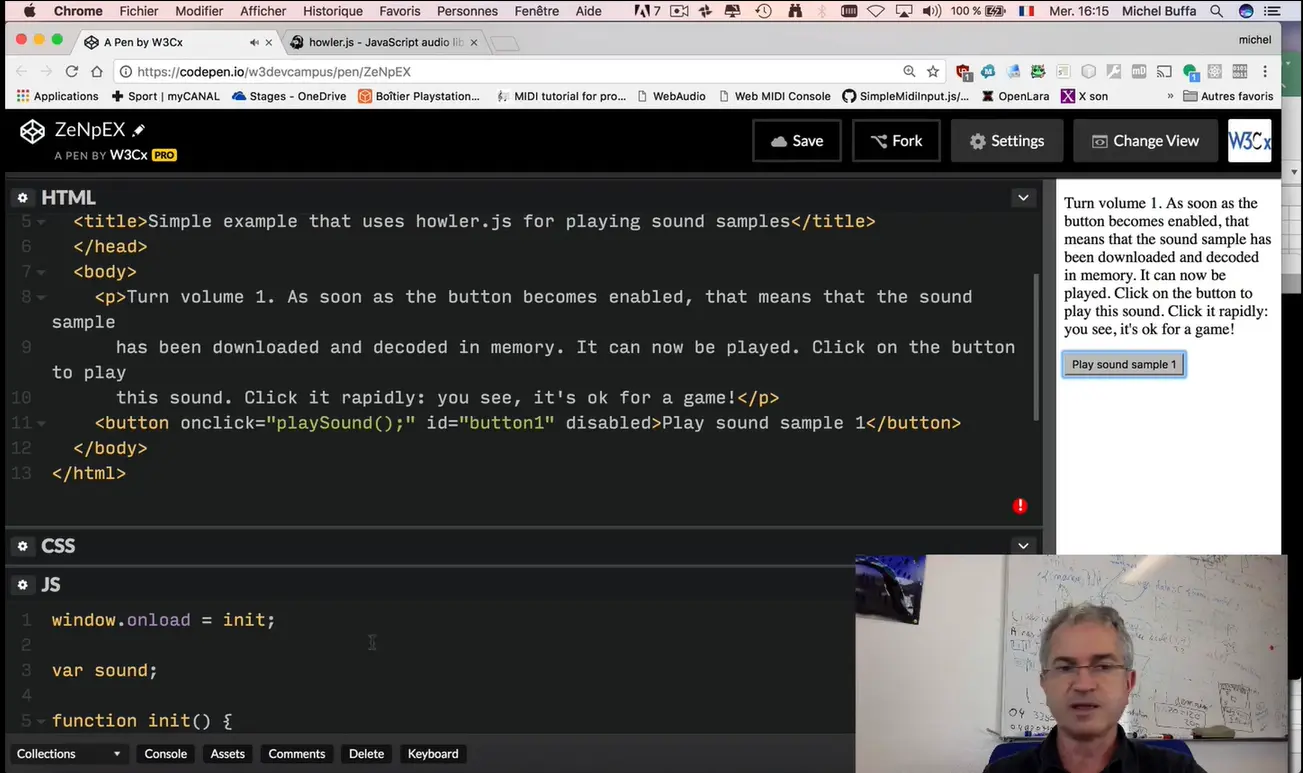1303x773 pixels.
Task: Mute audio on A Pen by W3Cx tab
Action: pos(253,42)
